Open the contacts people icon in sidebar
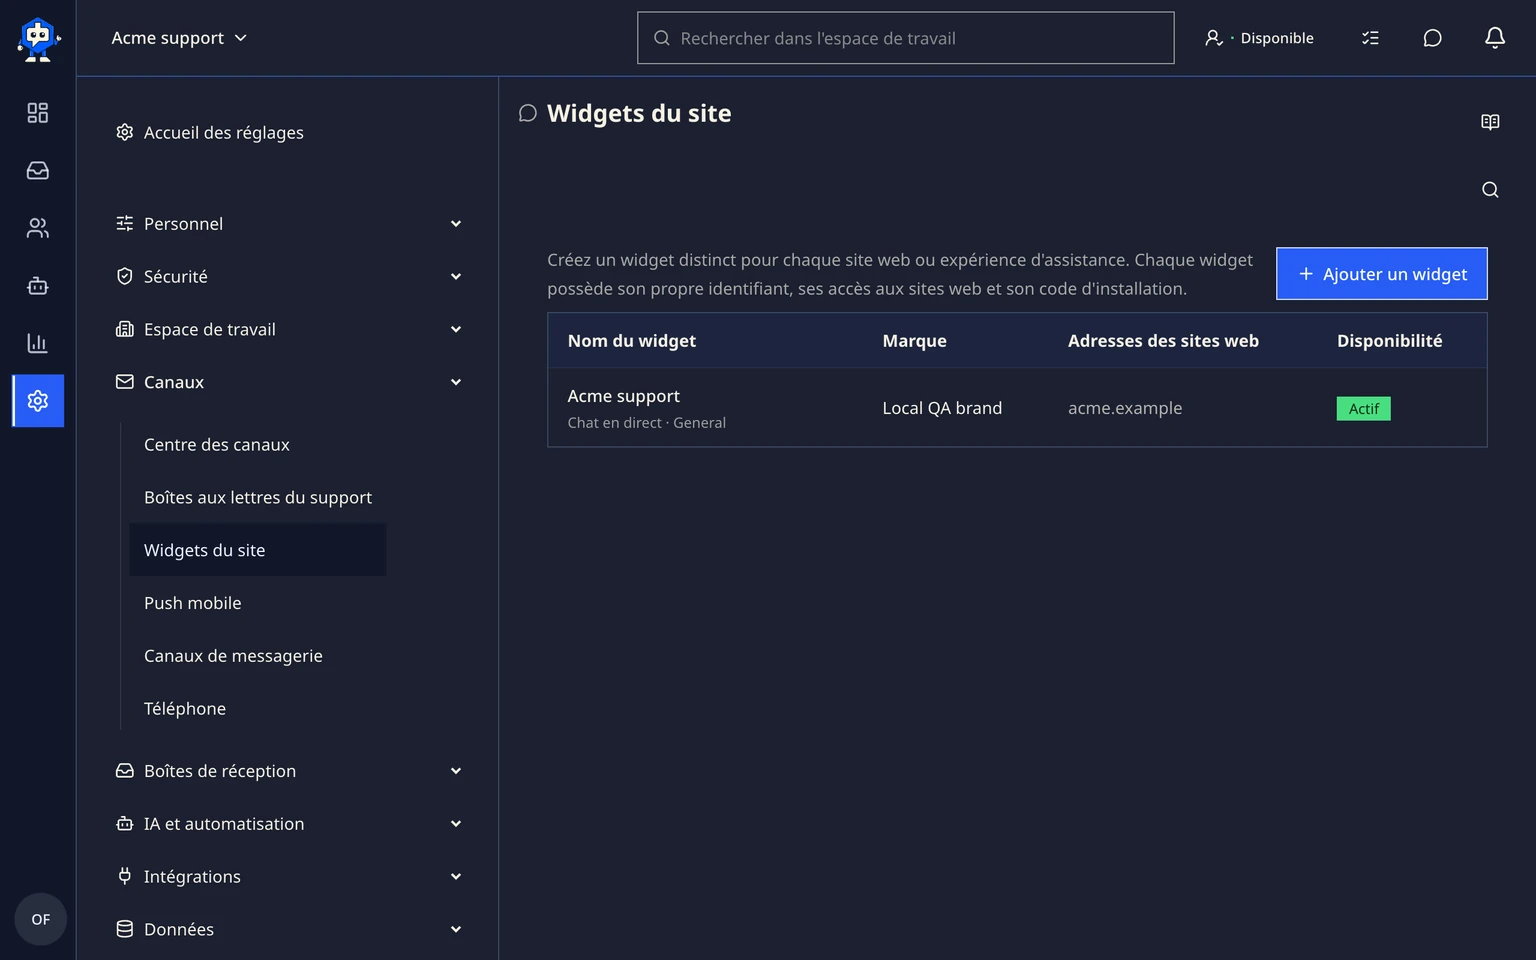This screenshot has height=960, width=1536. point(38,228)
